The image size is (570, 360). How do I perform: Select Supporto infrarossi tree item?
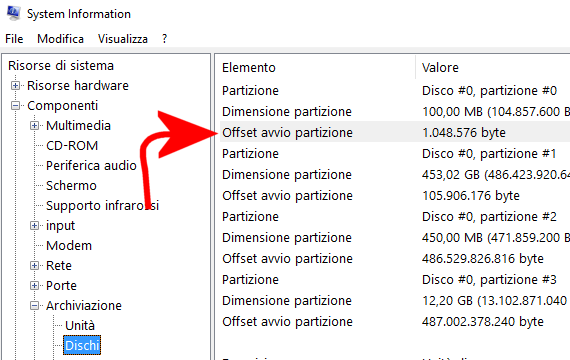pyautogui.click(x=103, y=206)
